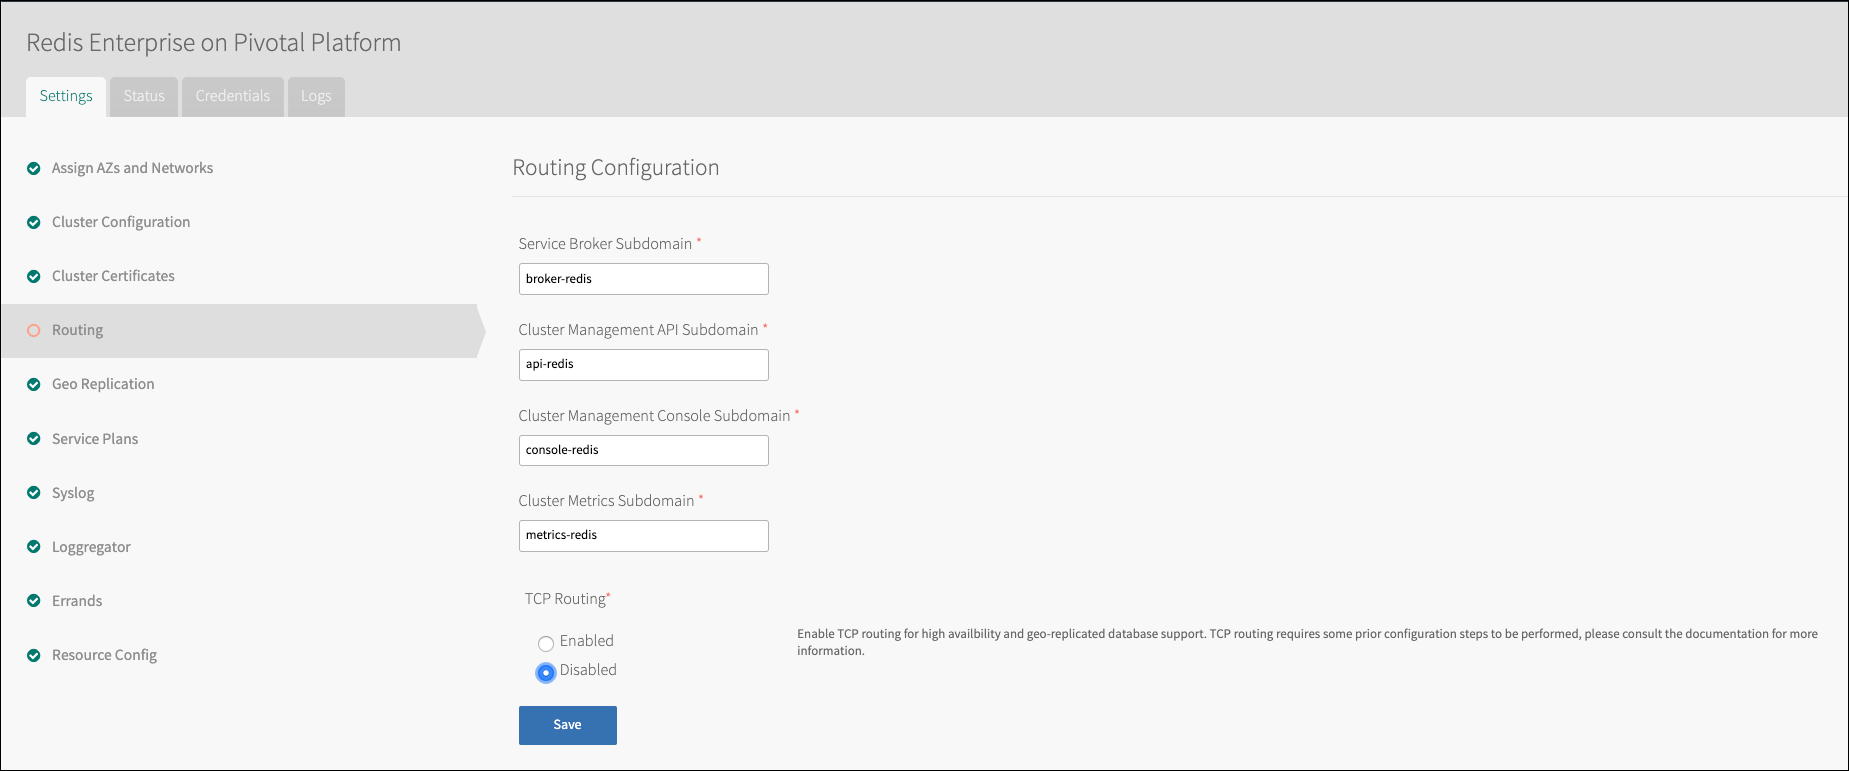1849x771 pixels.
Task: Focus the Cluster Management Console Subdomain field
Action: tap(644, 451)
